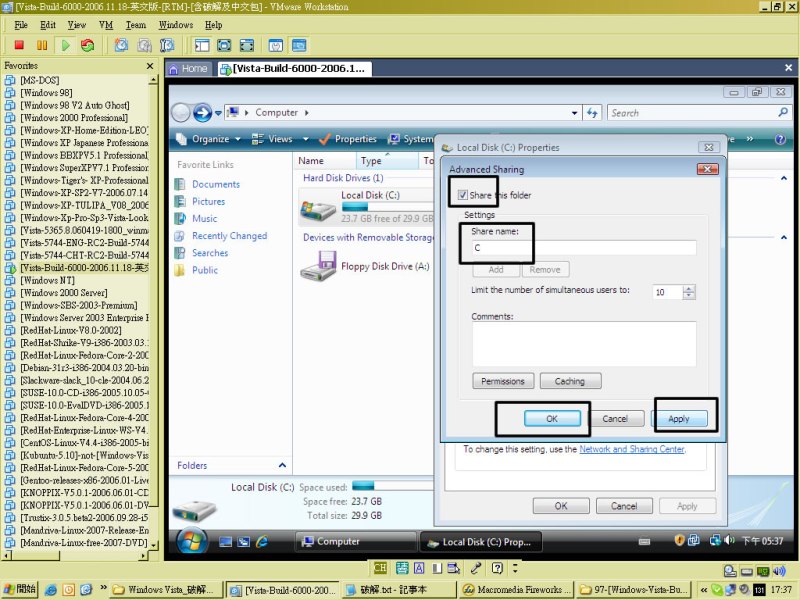Screen dimensions: 800x600
Task: Close the Favorites sidebar panel
Action: pos(149,66)
